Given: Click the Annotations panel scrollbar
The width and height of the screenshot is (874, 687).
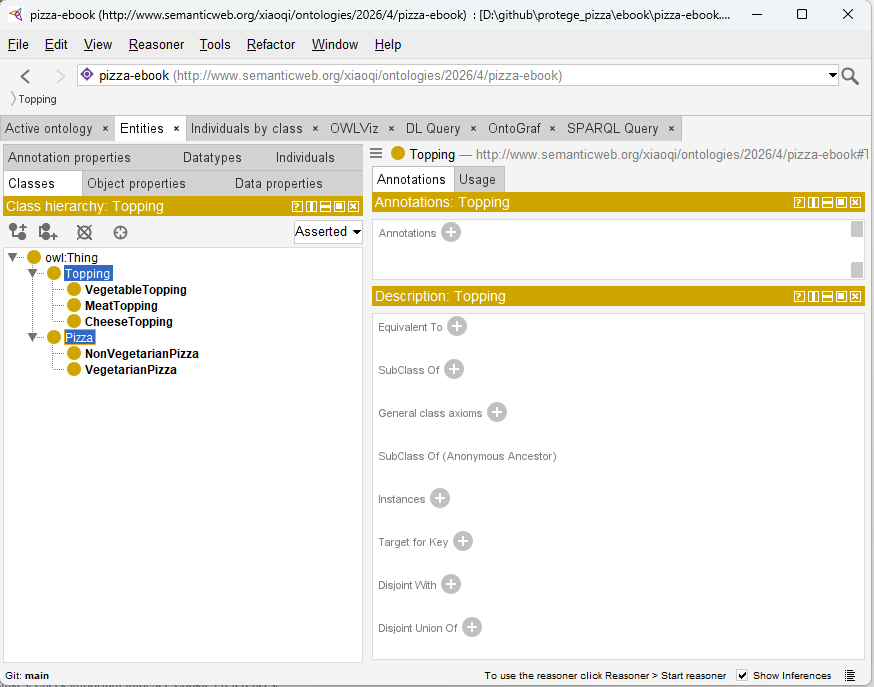Looking at the screenshot, I should pyautogui.click(x=857, y=249).
